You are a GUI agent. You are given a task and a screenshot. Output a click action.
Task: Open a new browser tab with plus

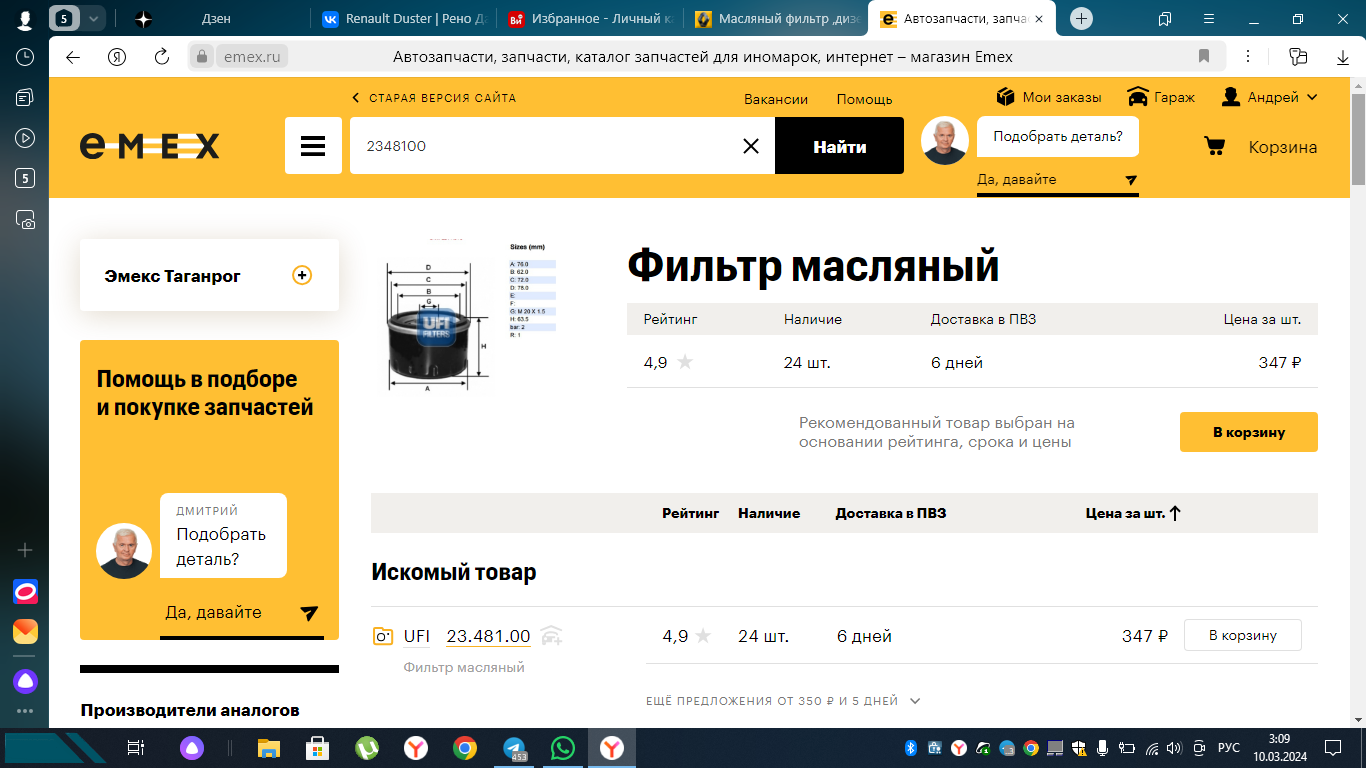click(x=1081, y=19)
